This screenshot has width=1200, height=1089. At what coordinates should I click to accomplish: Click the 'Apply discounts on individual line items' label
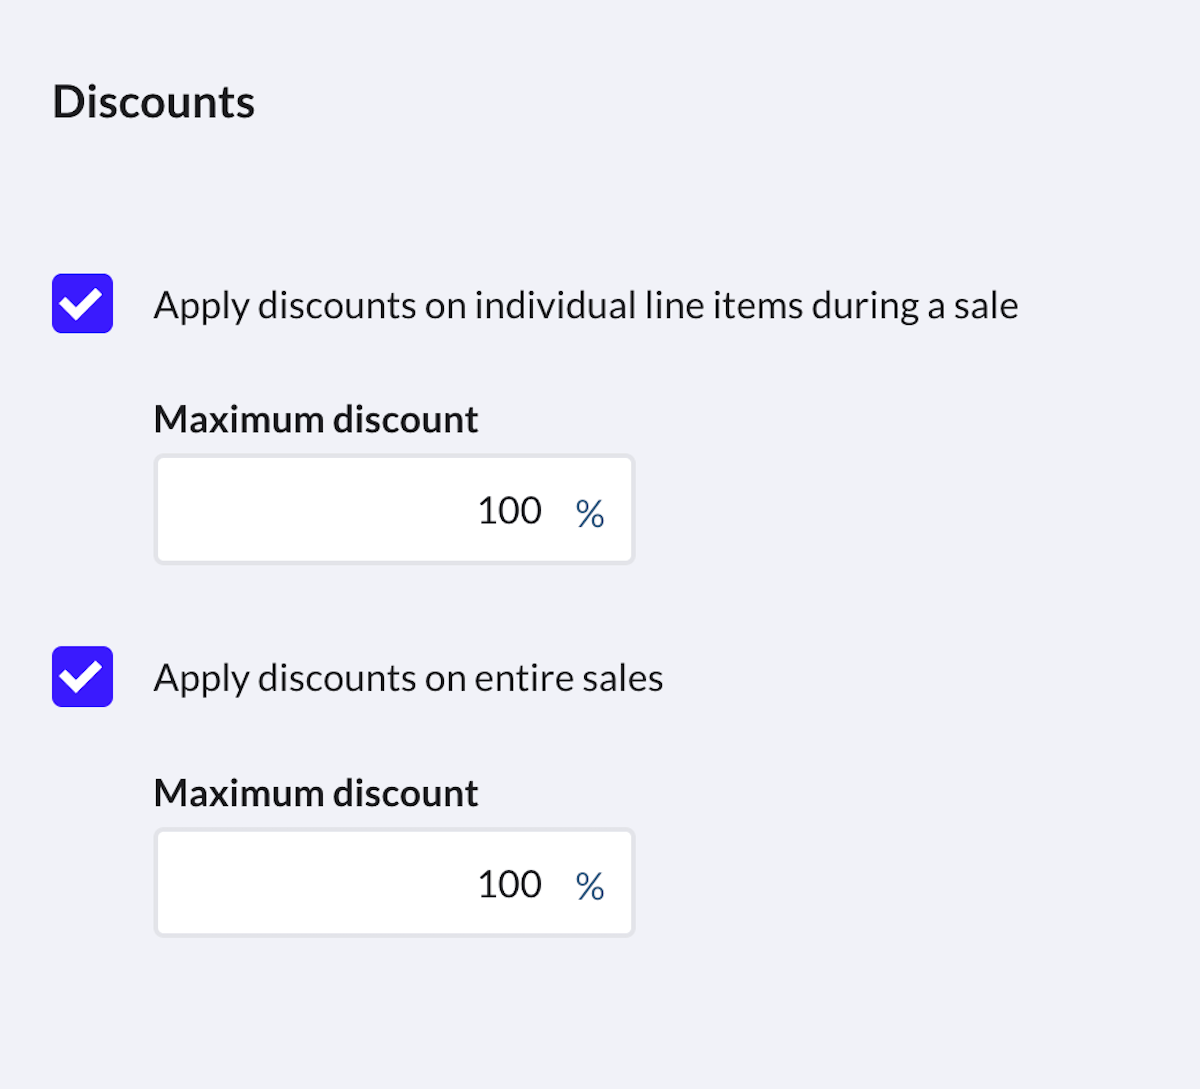pos(585,305)
